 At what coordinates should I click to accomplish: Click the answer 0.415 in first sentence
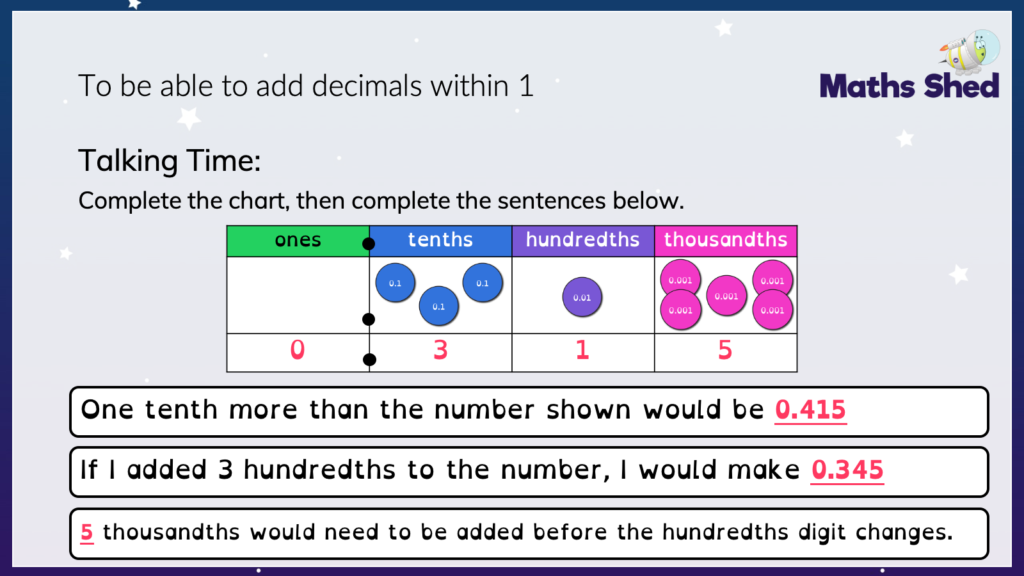tap(810, 410)
